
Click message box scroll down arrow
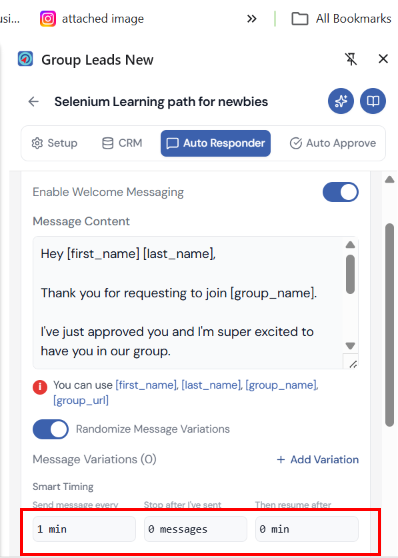click(350, 346)
